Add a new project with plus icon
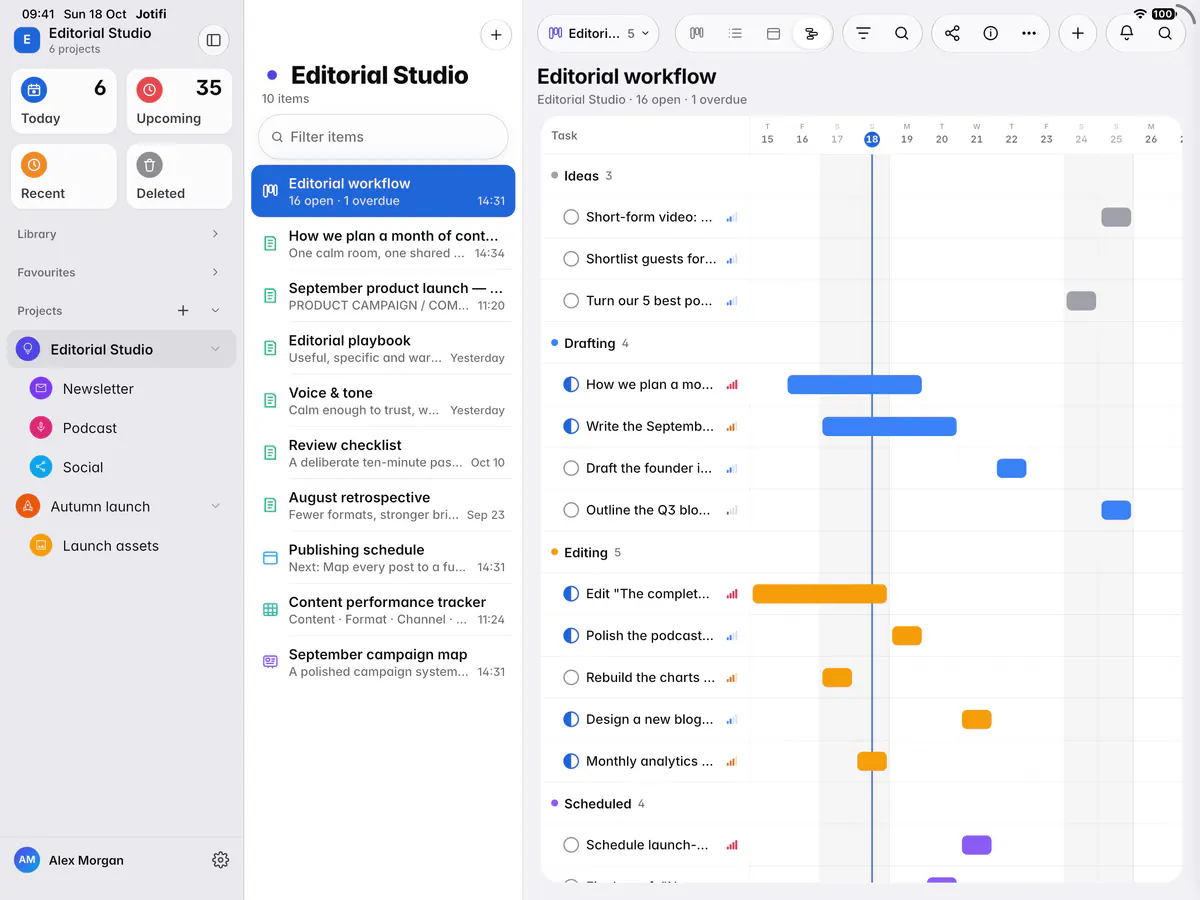 [x=183, y=311]
